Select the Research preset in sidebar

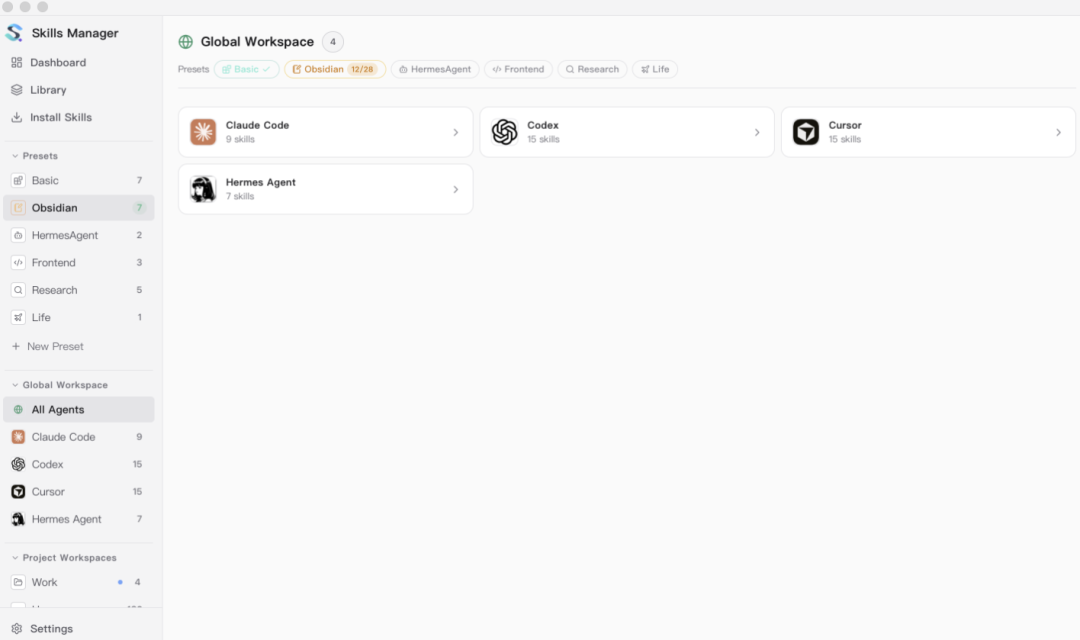(79, 290)
